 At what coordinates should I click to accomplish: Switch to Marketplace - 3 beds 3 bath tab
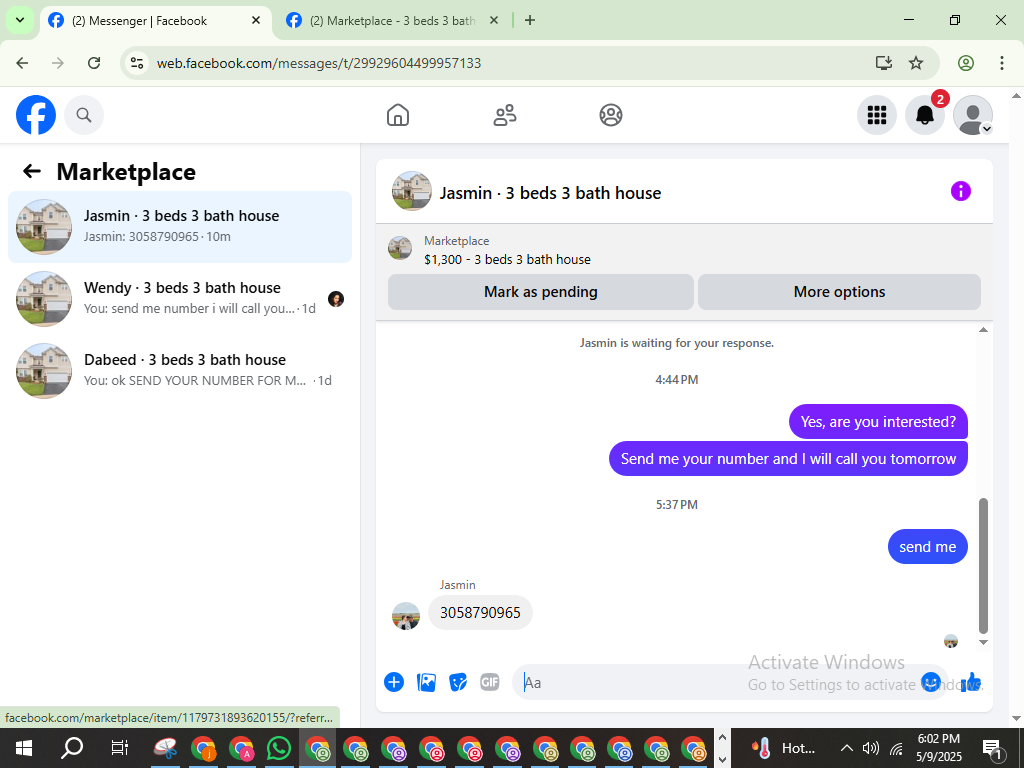pos(392,20)
